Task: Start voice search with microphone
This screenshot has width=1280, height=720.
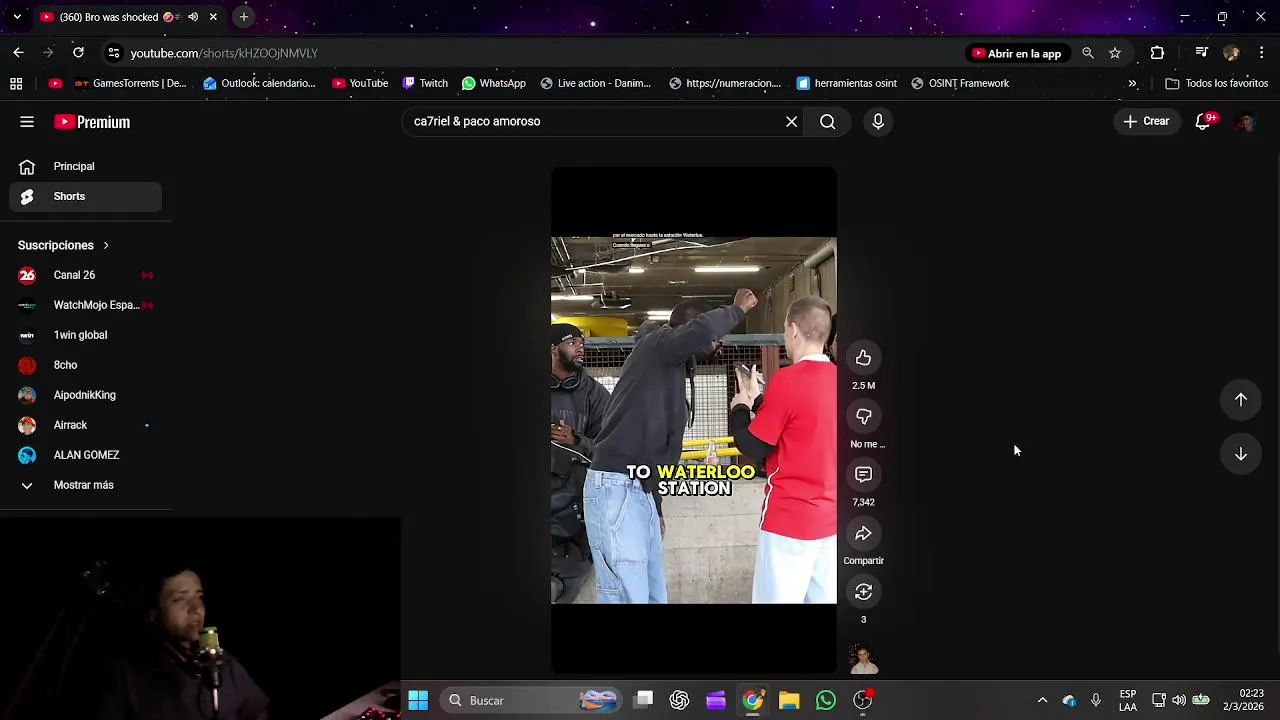Action: pyautogui.click(x=878, y=122)
